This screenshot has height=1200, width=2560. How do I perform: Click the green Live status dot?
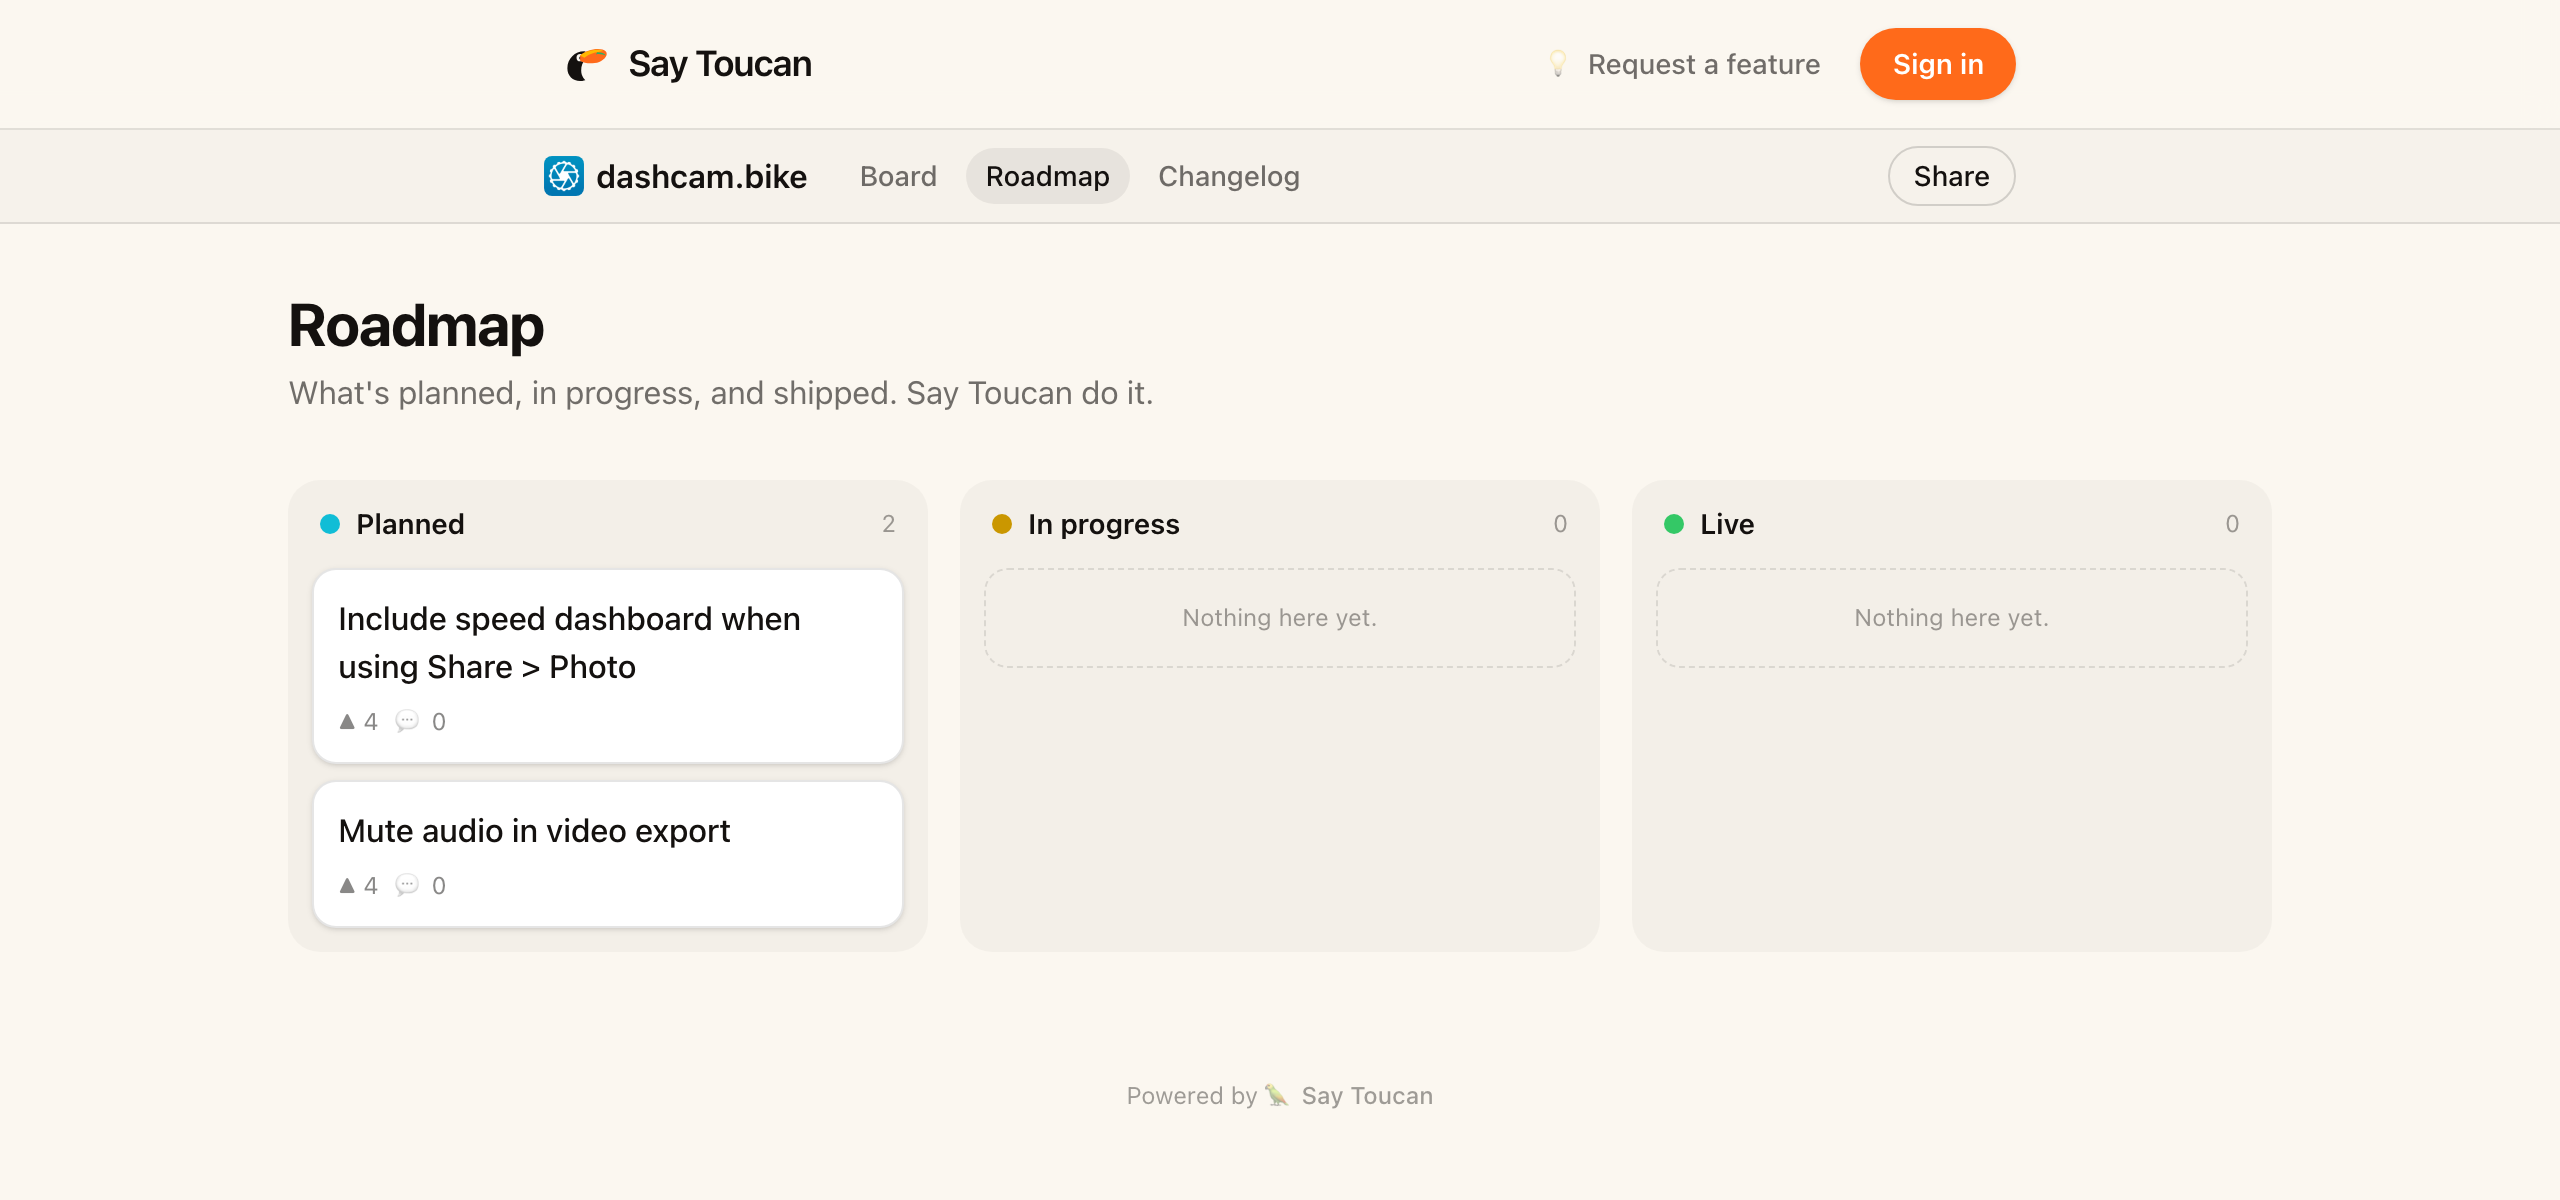(1674, 524)
